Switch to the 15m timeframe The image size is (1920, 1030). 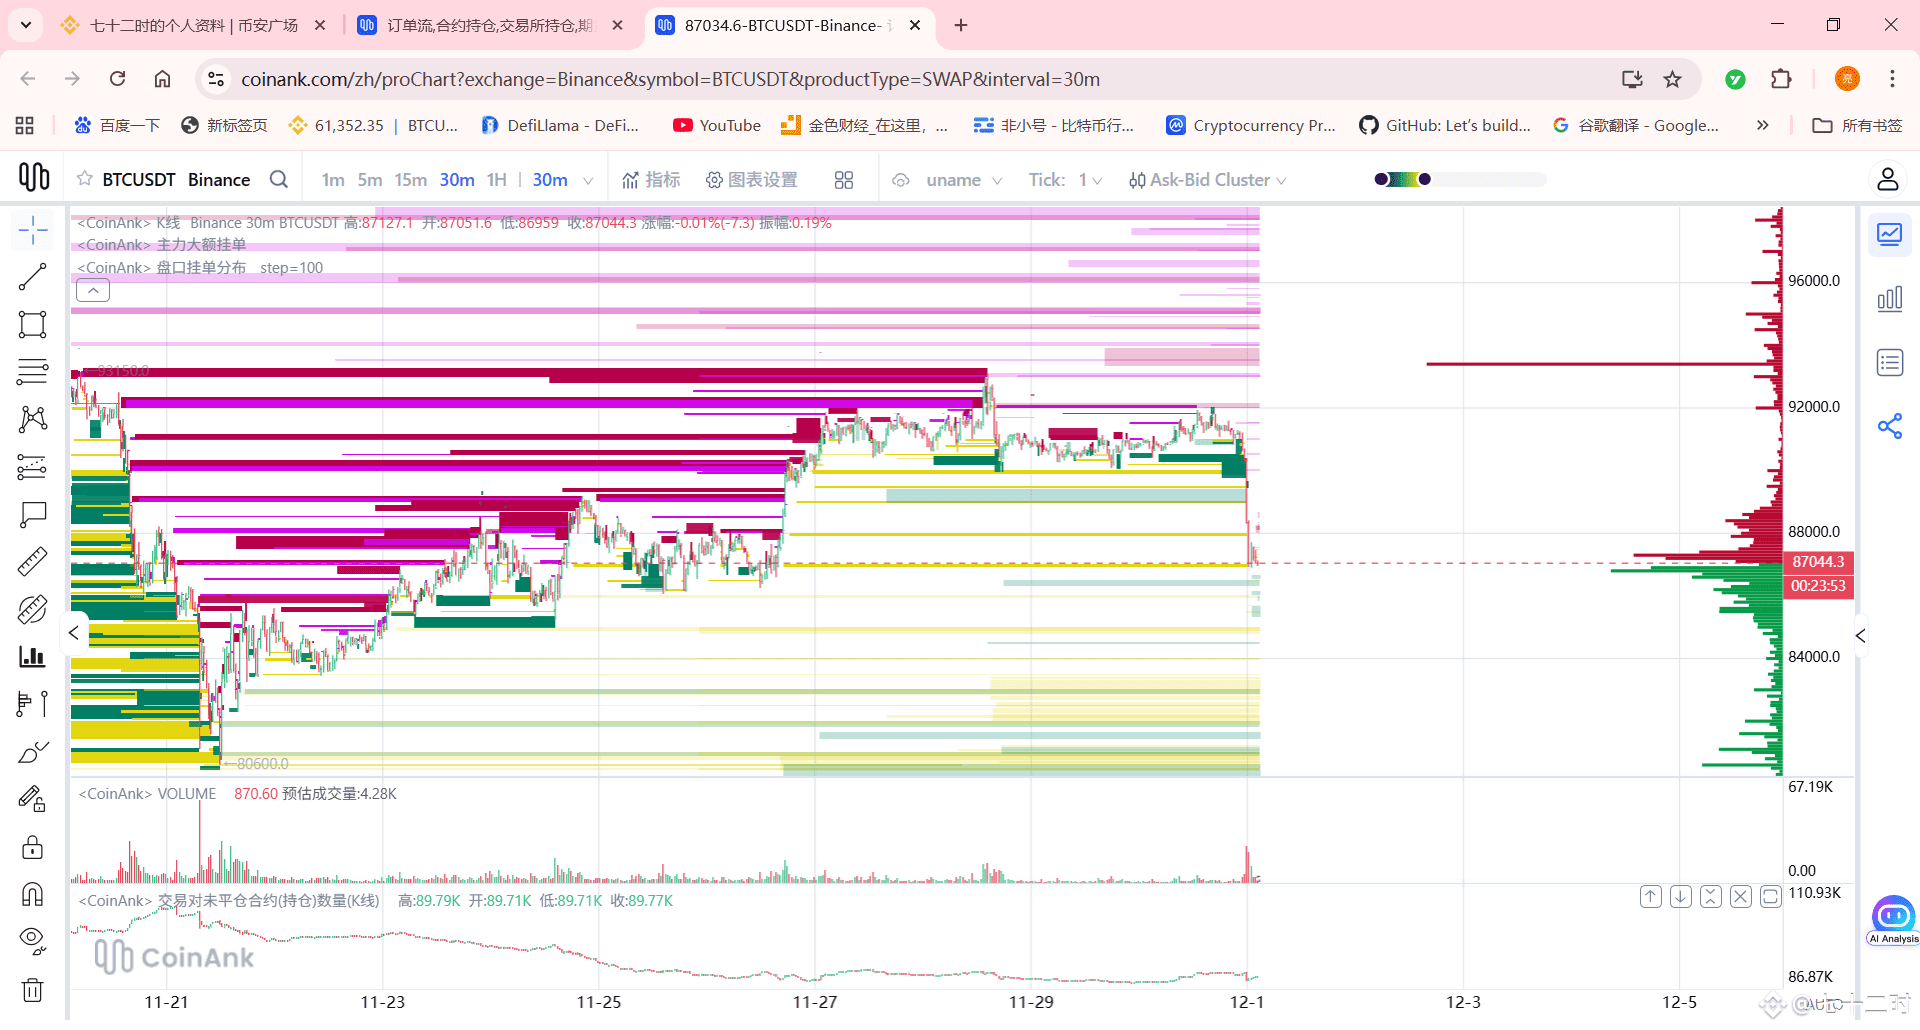pos(410,180)
